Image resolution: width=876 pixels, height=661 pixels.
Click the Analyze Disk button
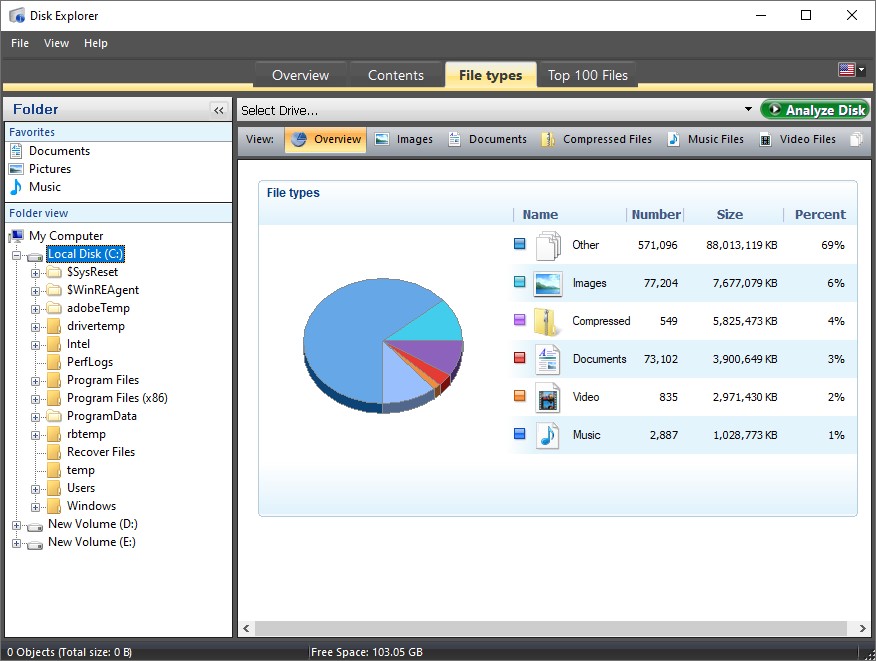(x=817, y=109)
